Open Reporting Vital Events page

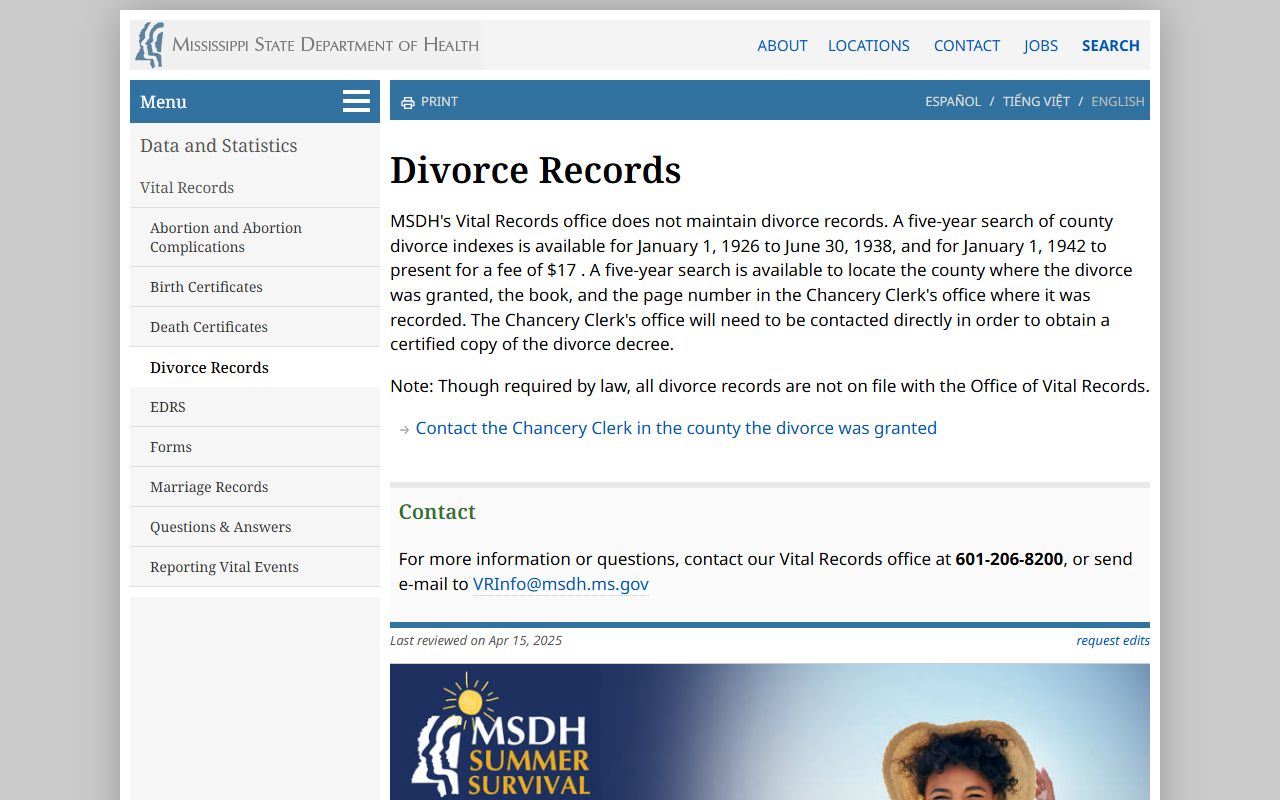pos(255,567)
